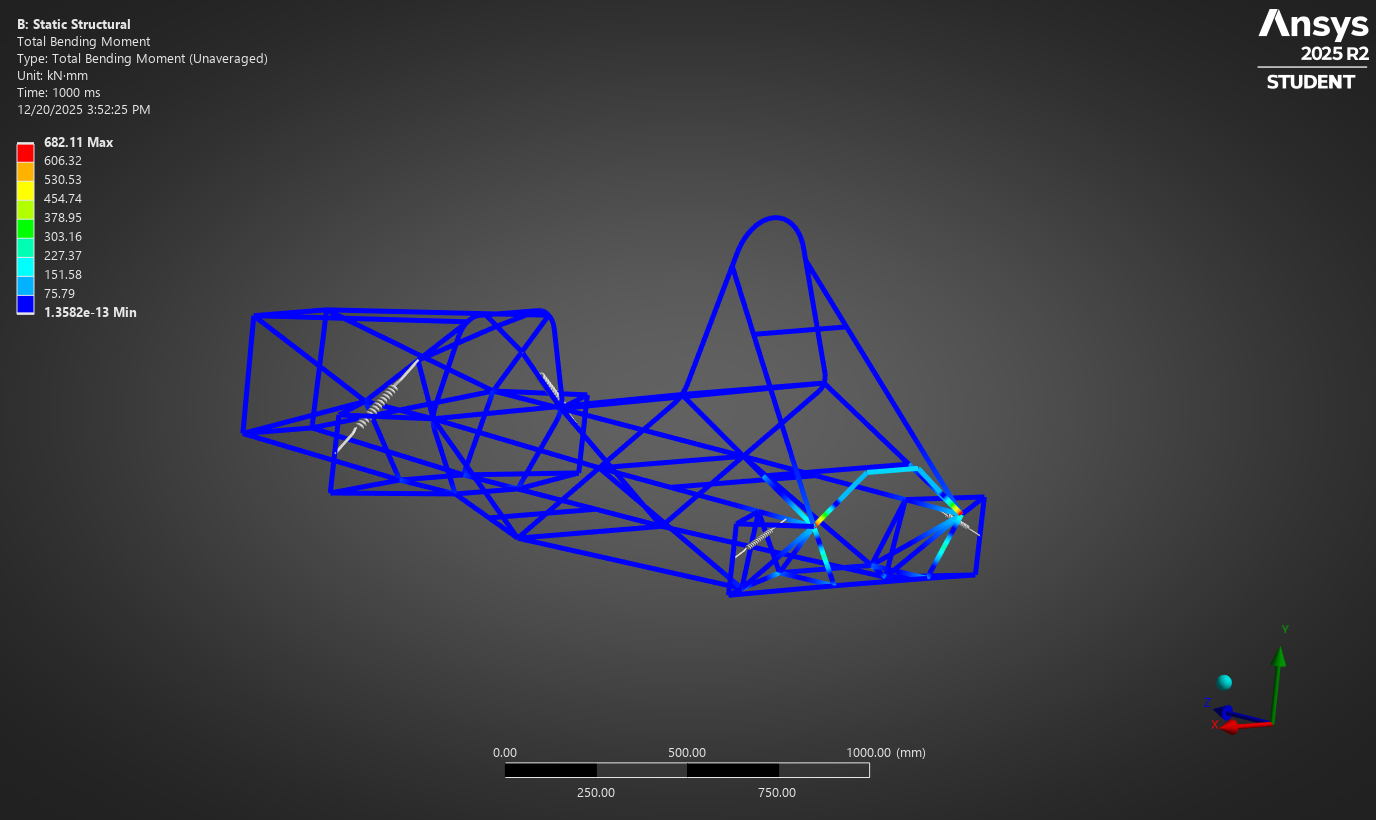Image resolution: width=1376 pixels, height=820 pixels.
Task: Select the curved top of the roll hoop
Action: [x=770, y=225]
